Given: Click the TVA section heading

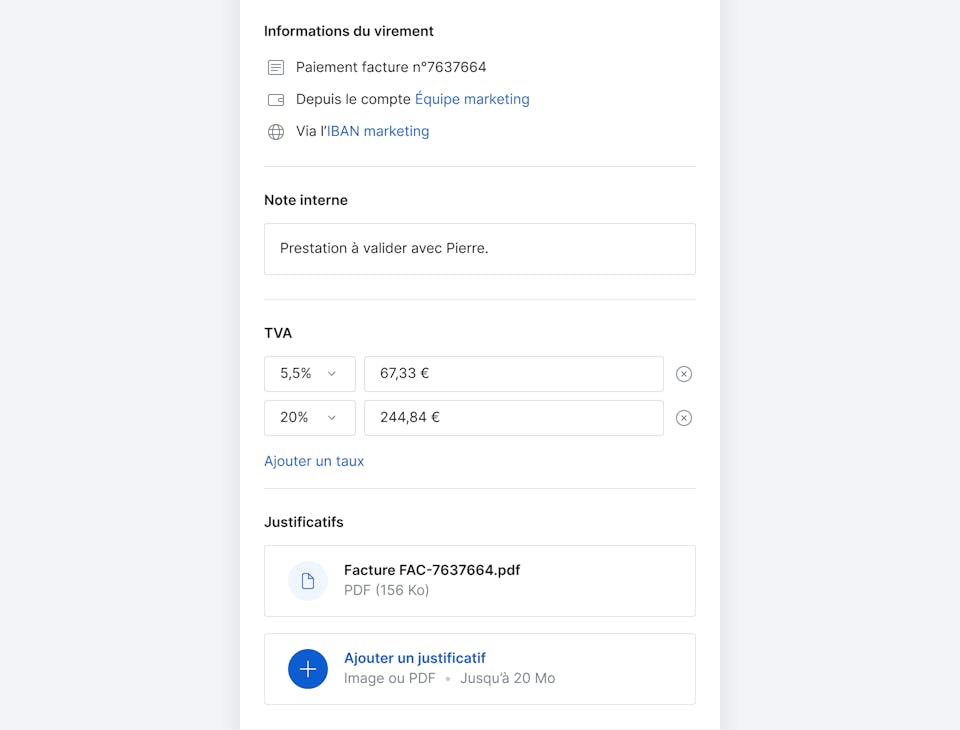Looking at the screenshot, I should coord(278,333).
